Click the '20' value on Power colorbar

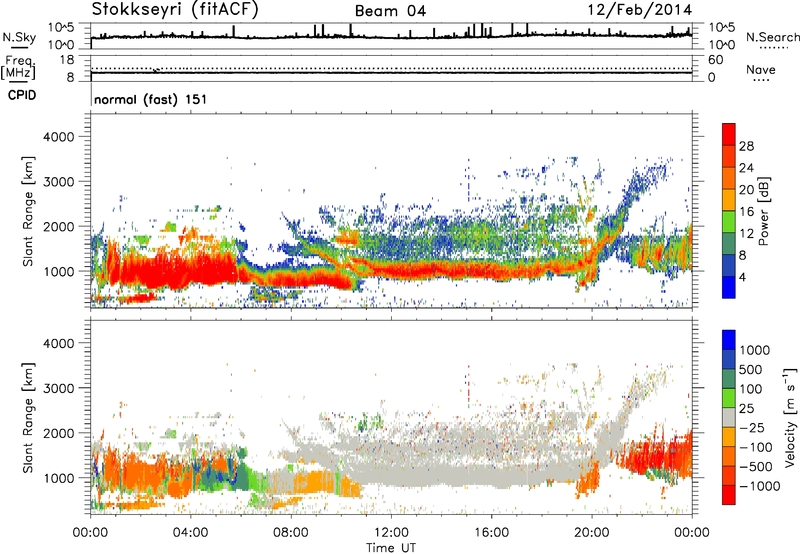[746, 190]
